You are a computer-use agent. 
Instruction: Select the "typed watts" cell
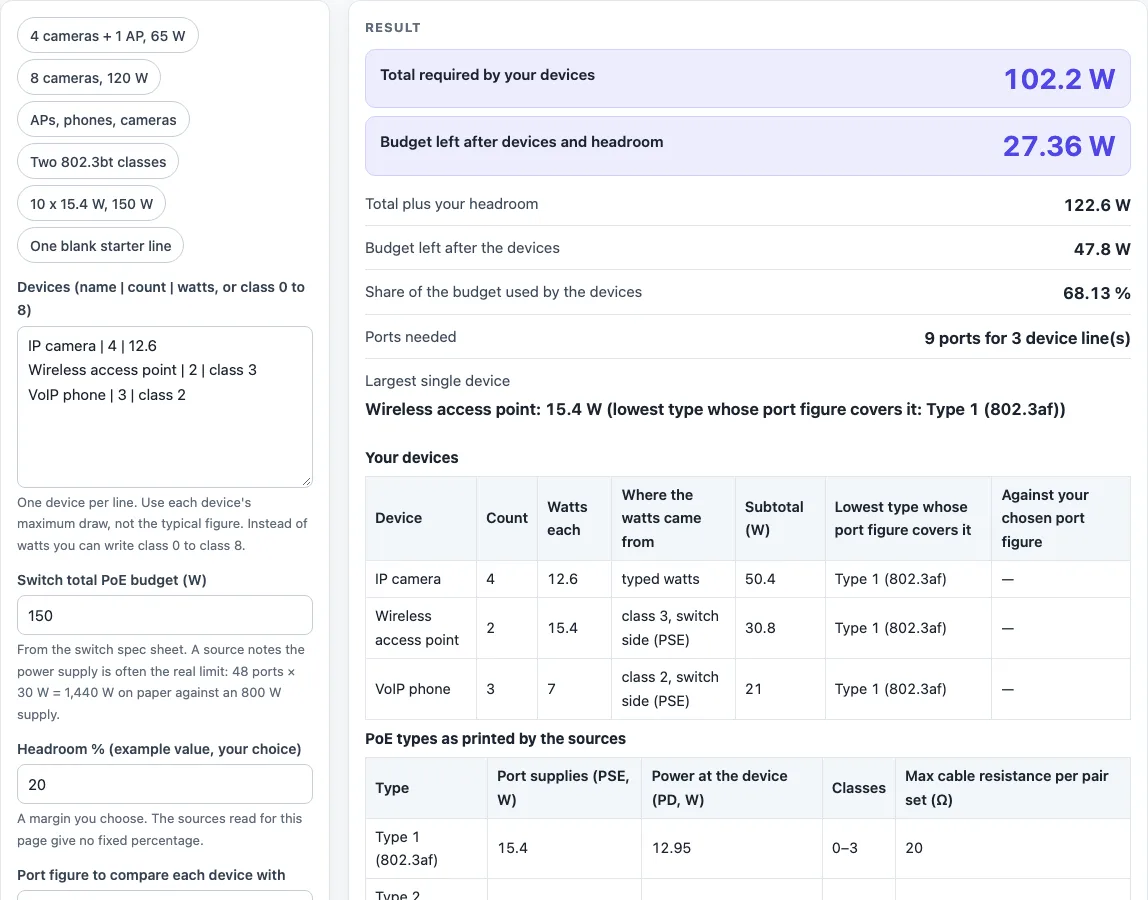pos(673,579)
